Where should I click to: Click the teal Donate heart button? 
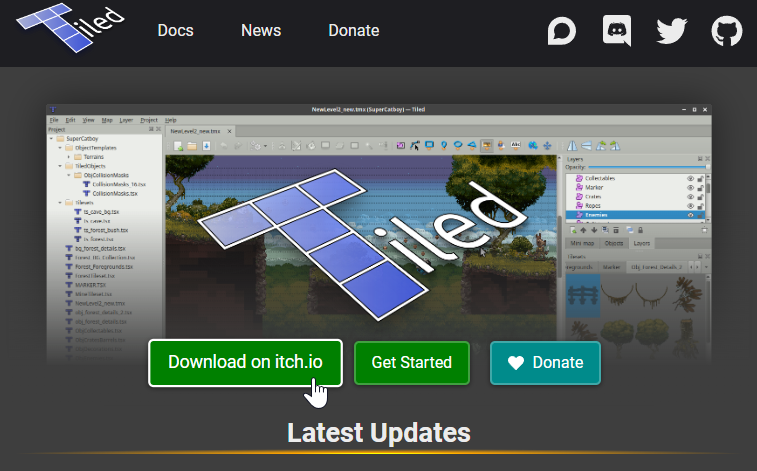tap(546, 363)
